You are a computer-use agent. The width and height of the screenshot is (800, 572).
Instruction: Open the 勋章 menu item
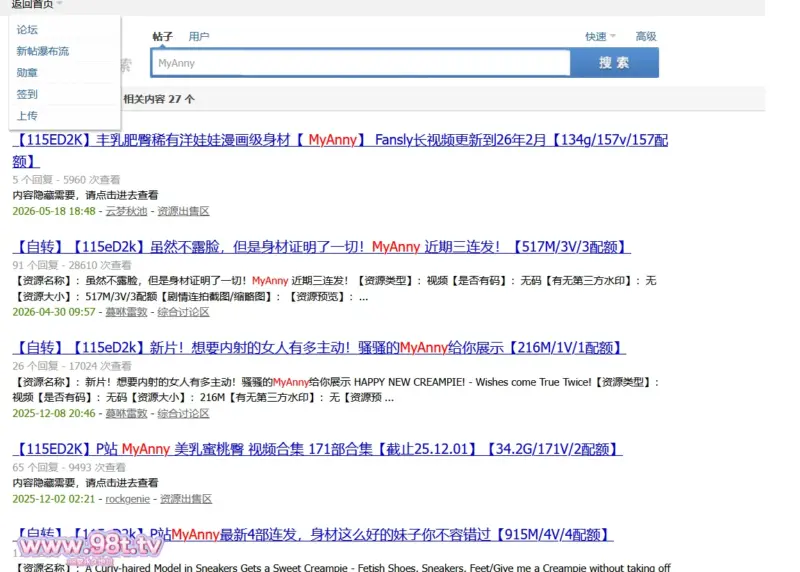[x=27, y=72]
